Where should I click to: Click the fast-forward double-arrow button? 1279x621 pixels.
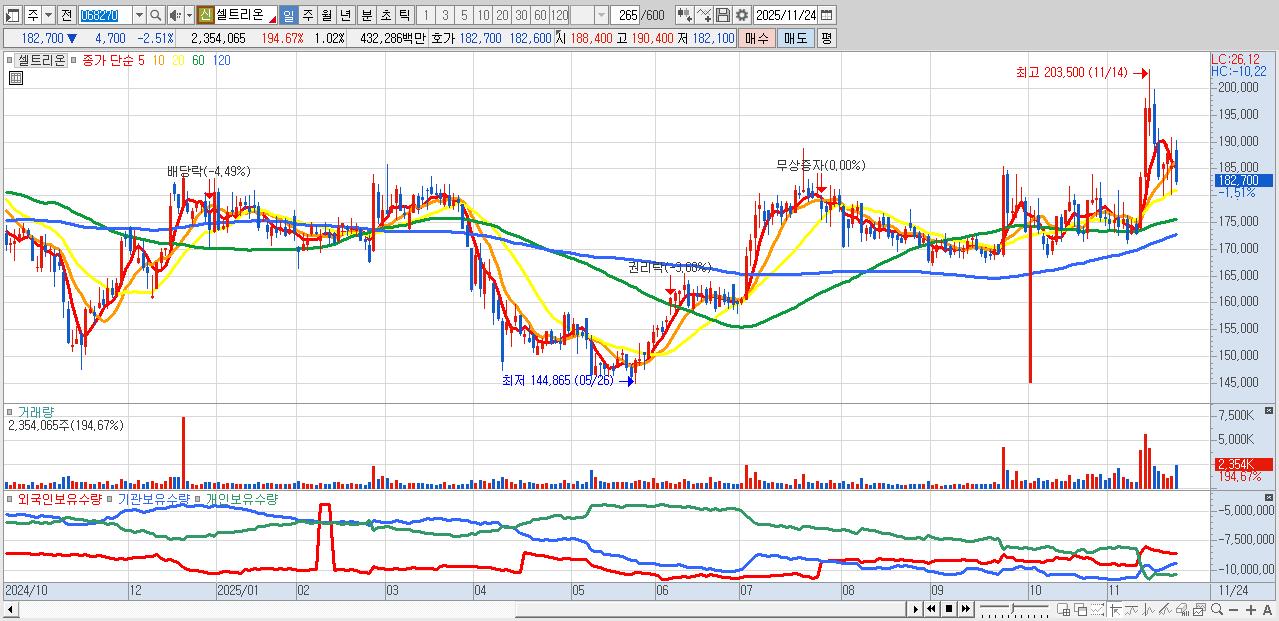click(966, 609)
